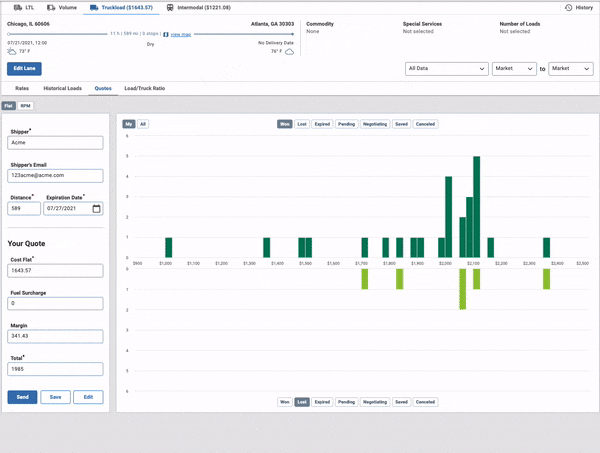Toggle Lost in the bottom chart filters
The width and height of the screenshot is (600, 453).
coord(302,402)
